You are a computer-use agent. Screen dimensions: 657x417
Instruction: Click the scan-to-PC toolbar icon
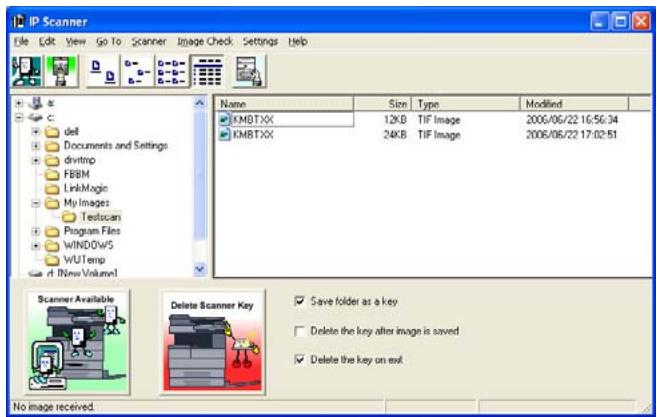click(x=26, y=71)
